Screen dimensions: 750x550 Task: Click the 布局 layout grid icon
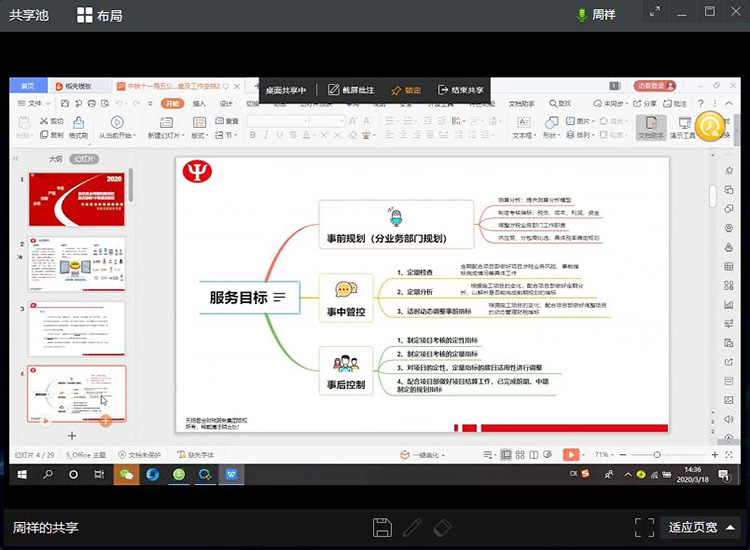tap(85, 15)
